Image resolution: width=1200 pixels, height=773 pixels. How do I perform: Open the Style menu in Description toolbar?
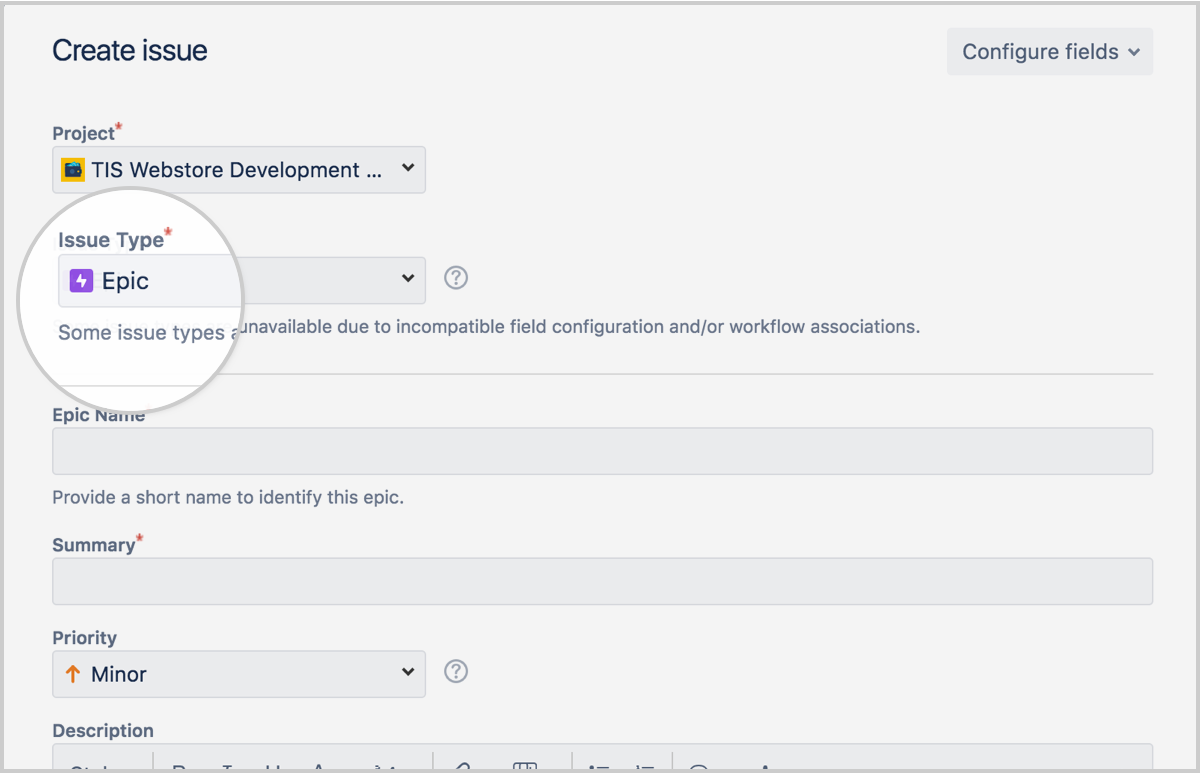(x=100, y=766)
